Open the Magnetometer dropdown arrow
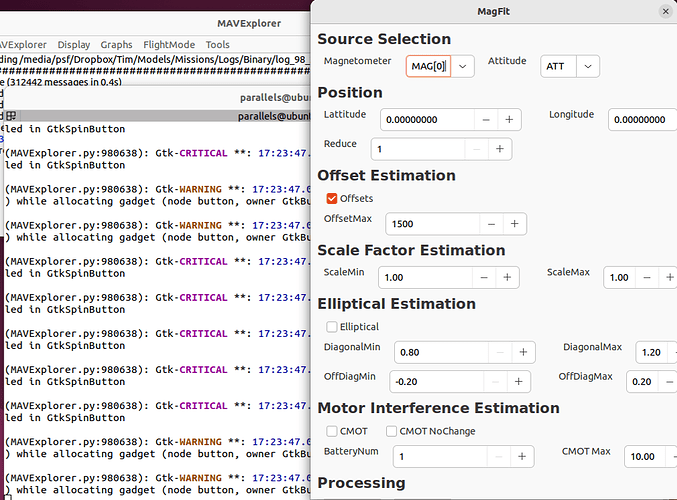Image resolution: width=677 pixels, height=500 pixels. (462, 66)
